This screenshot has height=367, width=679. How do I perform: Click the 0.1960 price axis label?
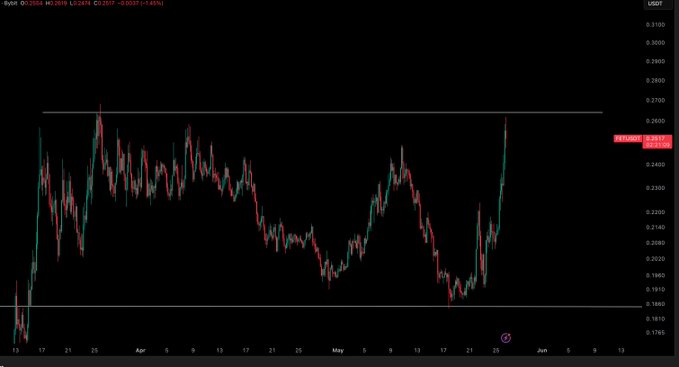pos(655,275)
